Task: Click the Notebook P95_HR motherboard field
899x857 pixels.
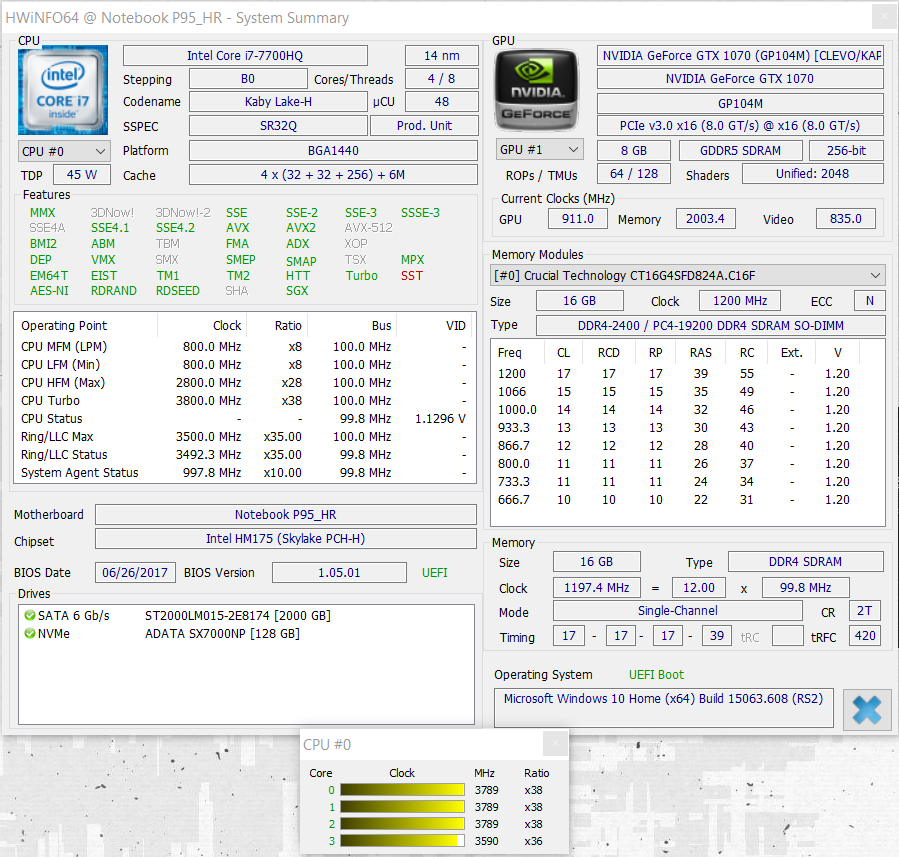Action: tap(286, 515)
